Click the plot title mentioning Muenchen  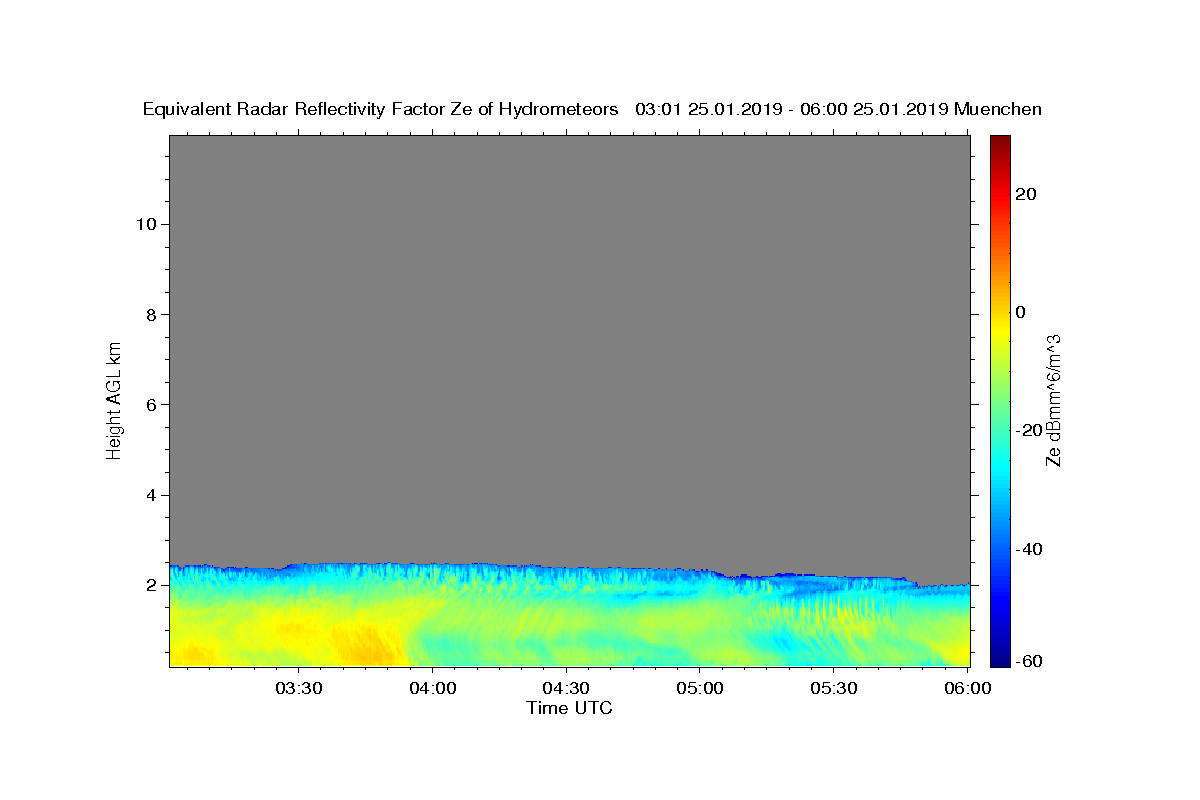click(x=593, y=109)
